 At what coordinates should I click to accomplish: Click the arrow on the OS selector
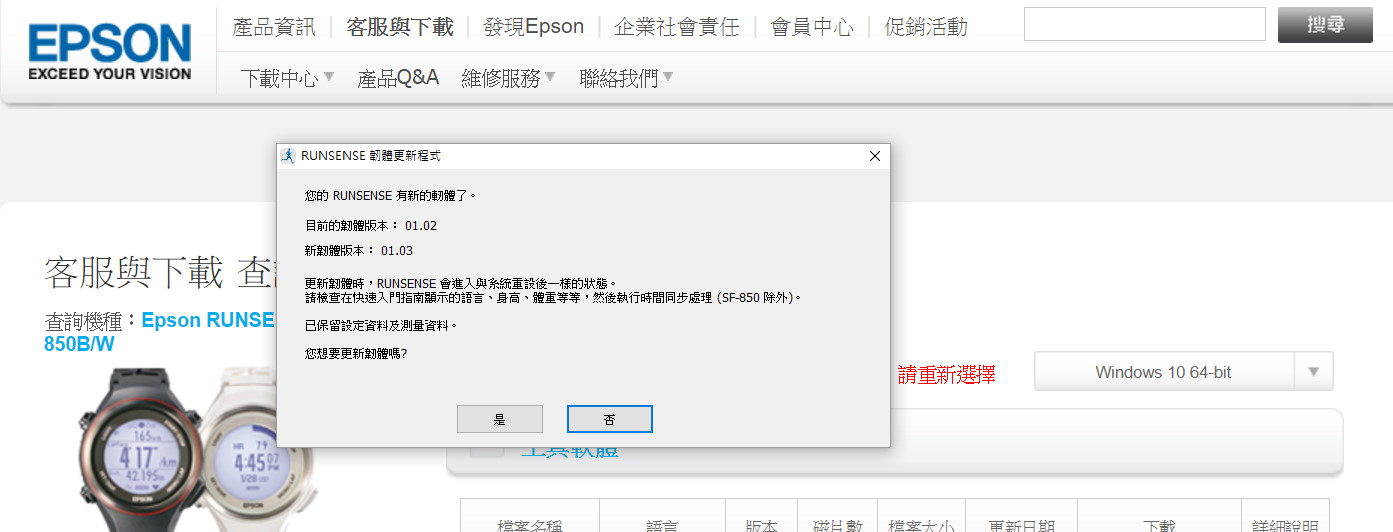coord(1314,372)
